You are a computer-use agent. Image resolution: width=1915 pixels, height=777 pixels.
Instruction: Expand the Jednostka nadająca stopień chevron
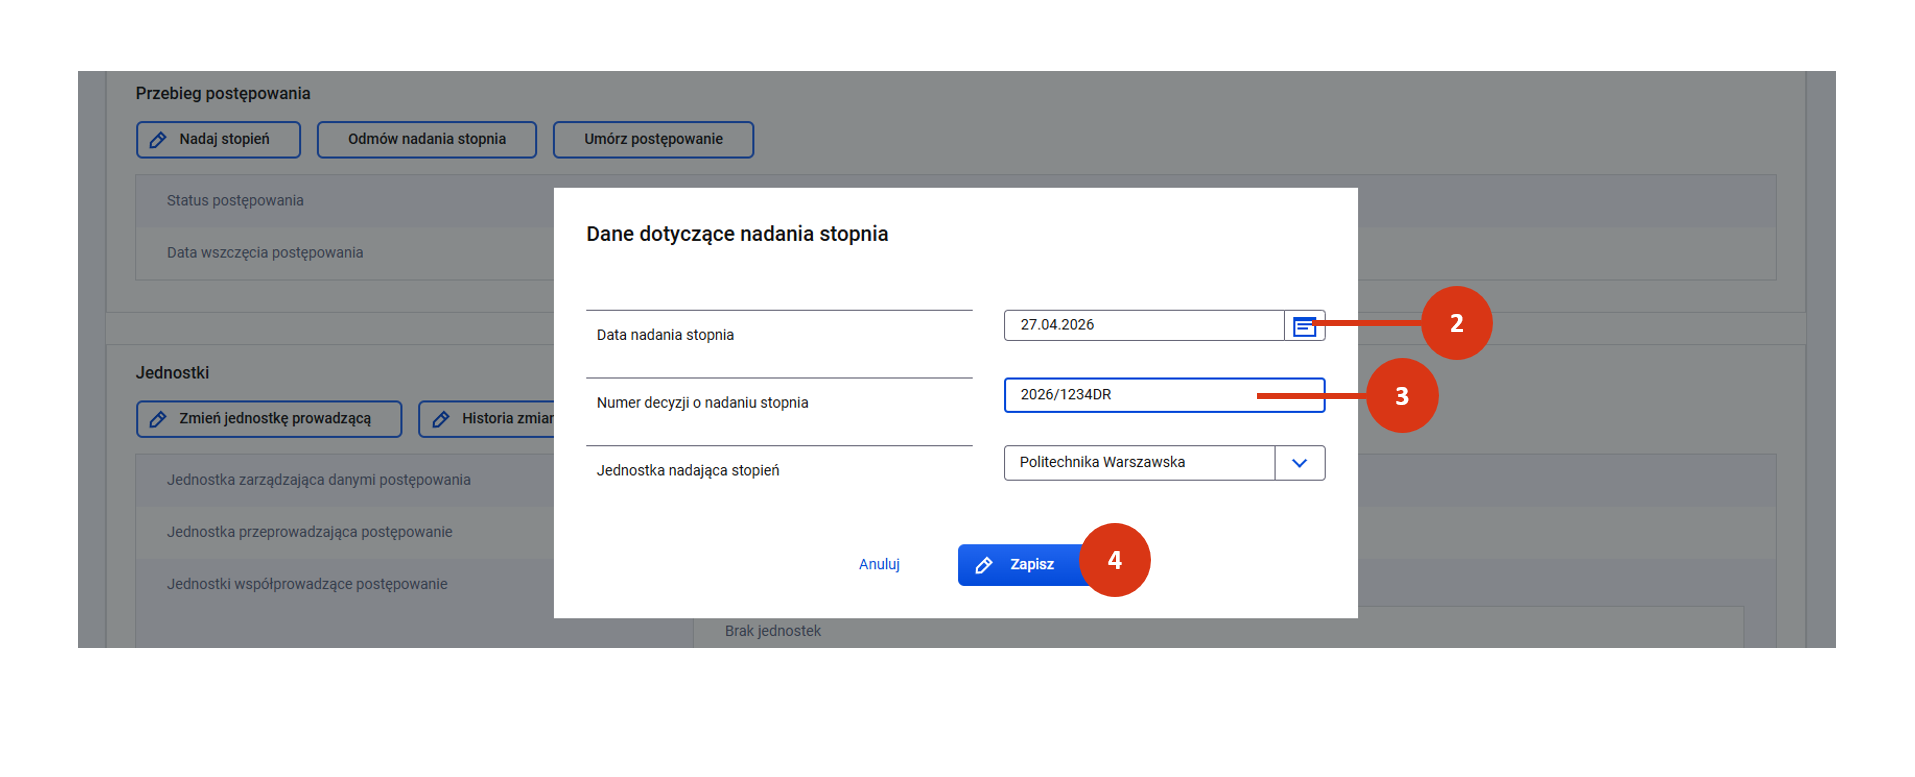tap(1299, 463)
